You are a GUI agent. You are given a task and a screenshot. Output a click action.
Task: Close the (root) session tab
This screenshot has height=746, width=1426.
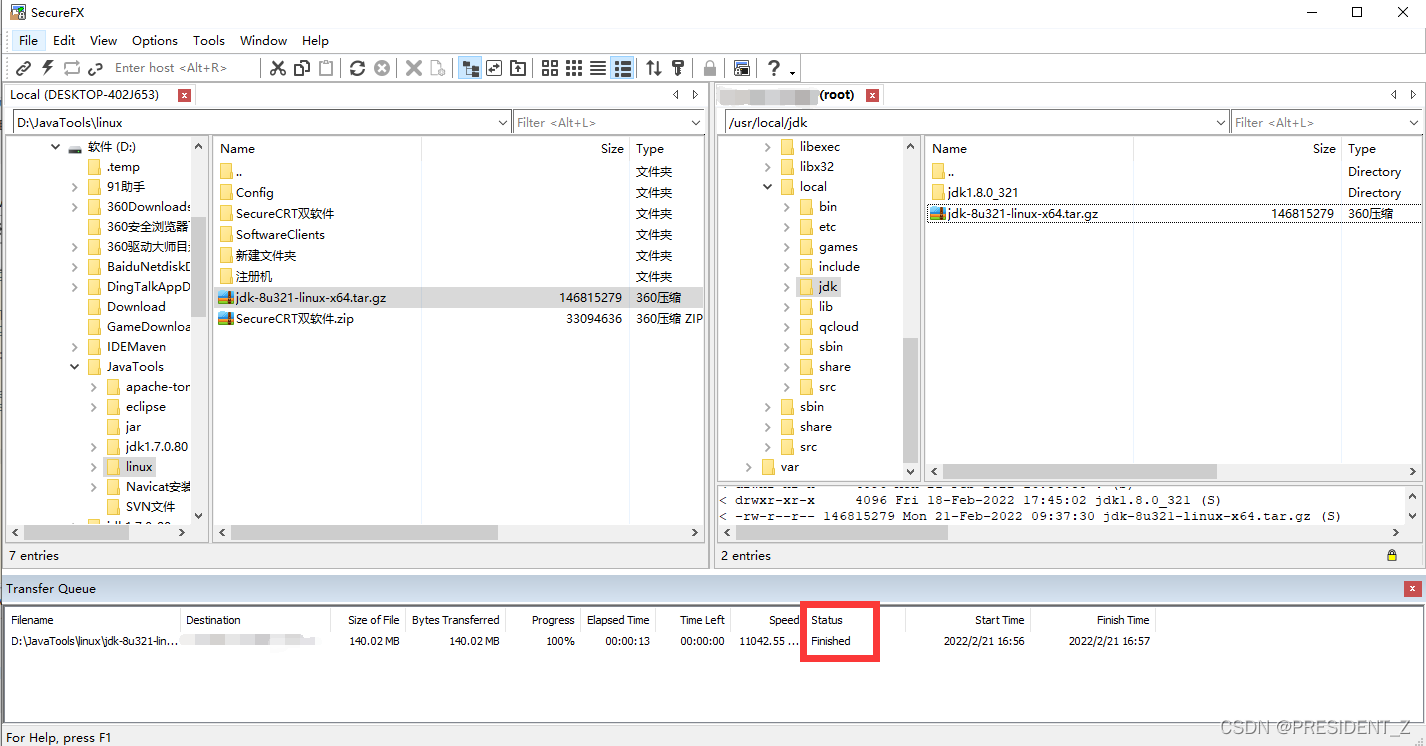click(872, 95)
